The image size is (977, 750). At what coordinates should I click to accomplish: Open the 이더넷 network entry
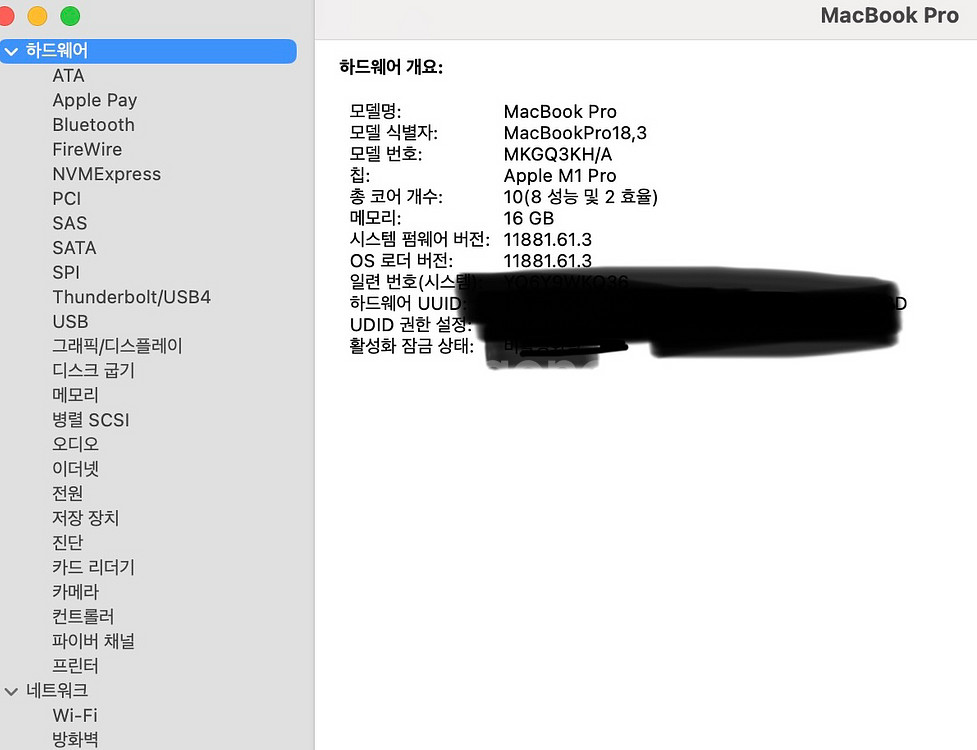75,468
